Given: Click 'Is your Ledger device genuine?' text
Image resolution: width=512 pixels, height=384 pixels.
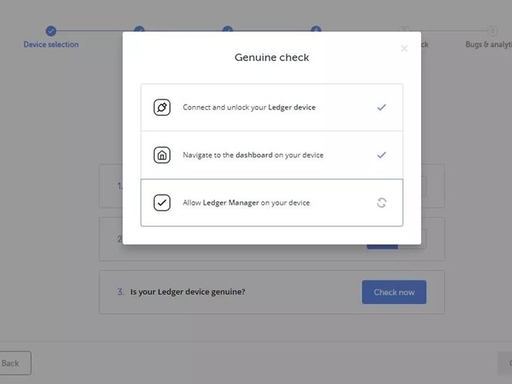Looking at the screenshot, I should tap(188, 292).
